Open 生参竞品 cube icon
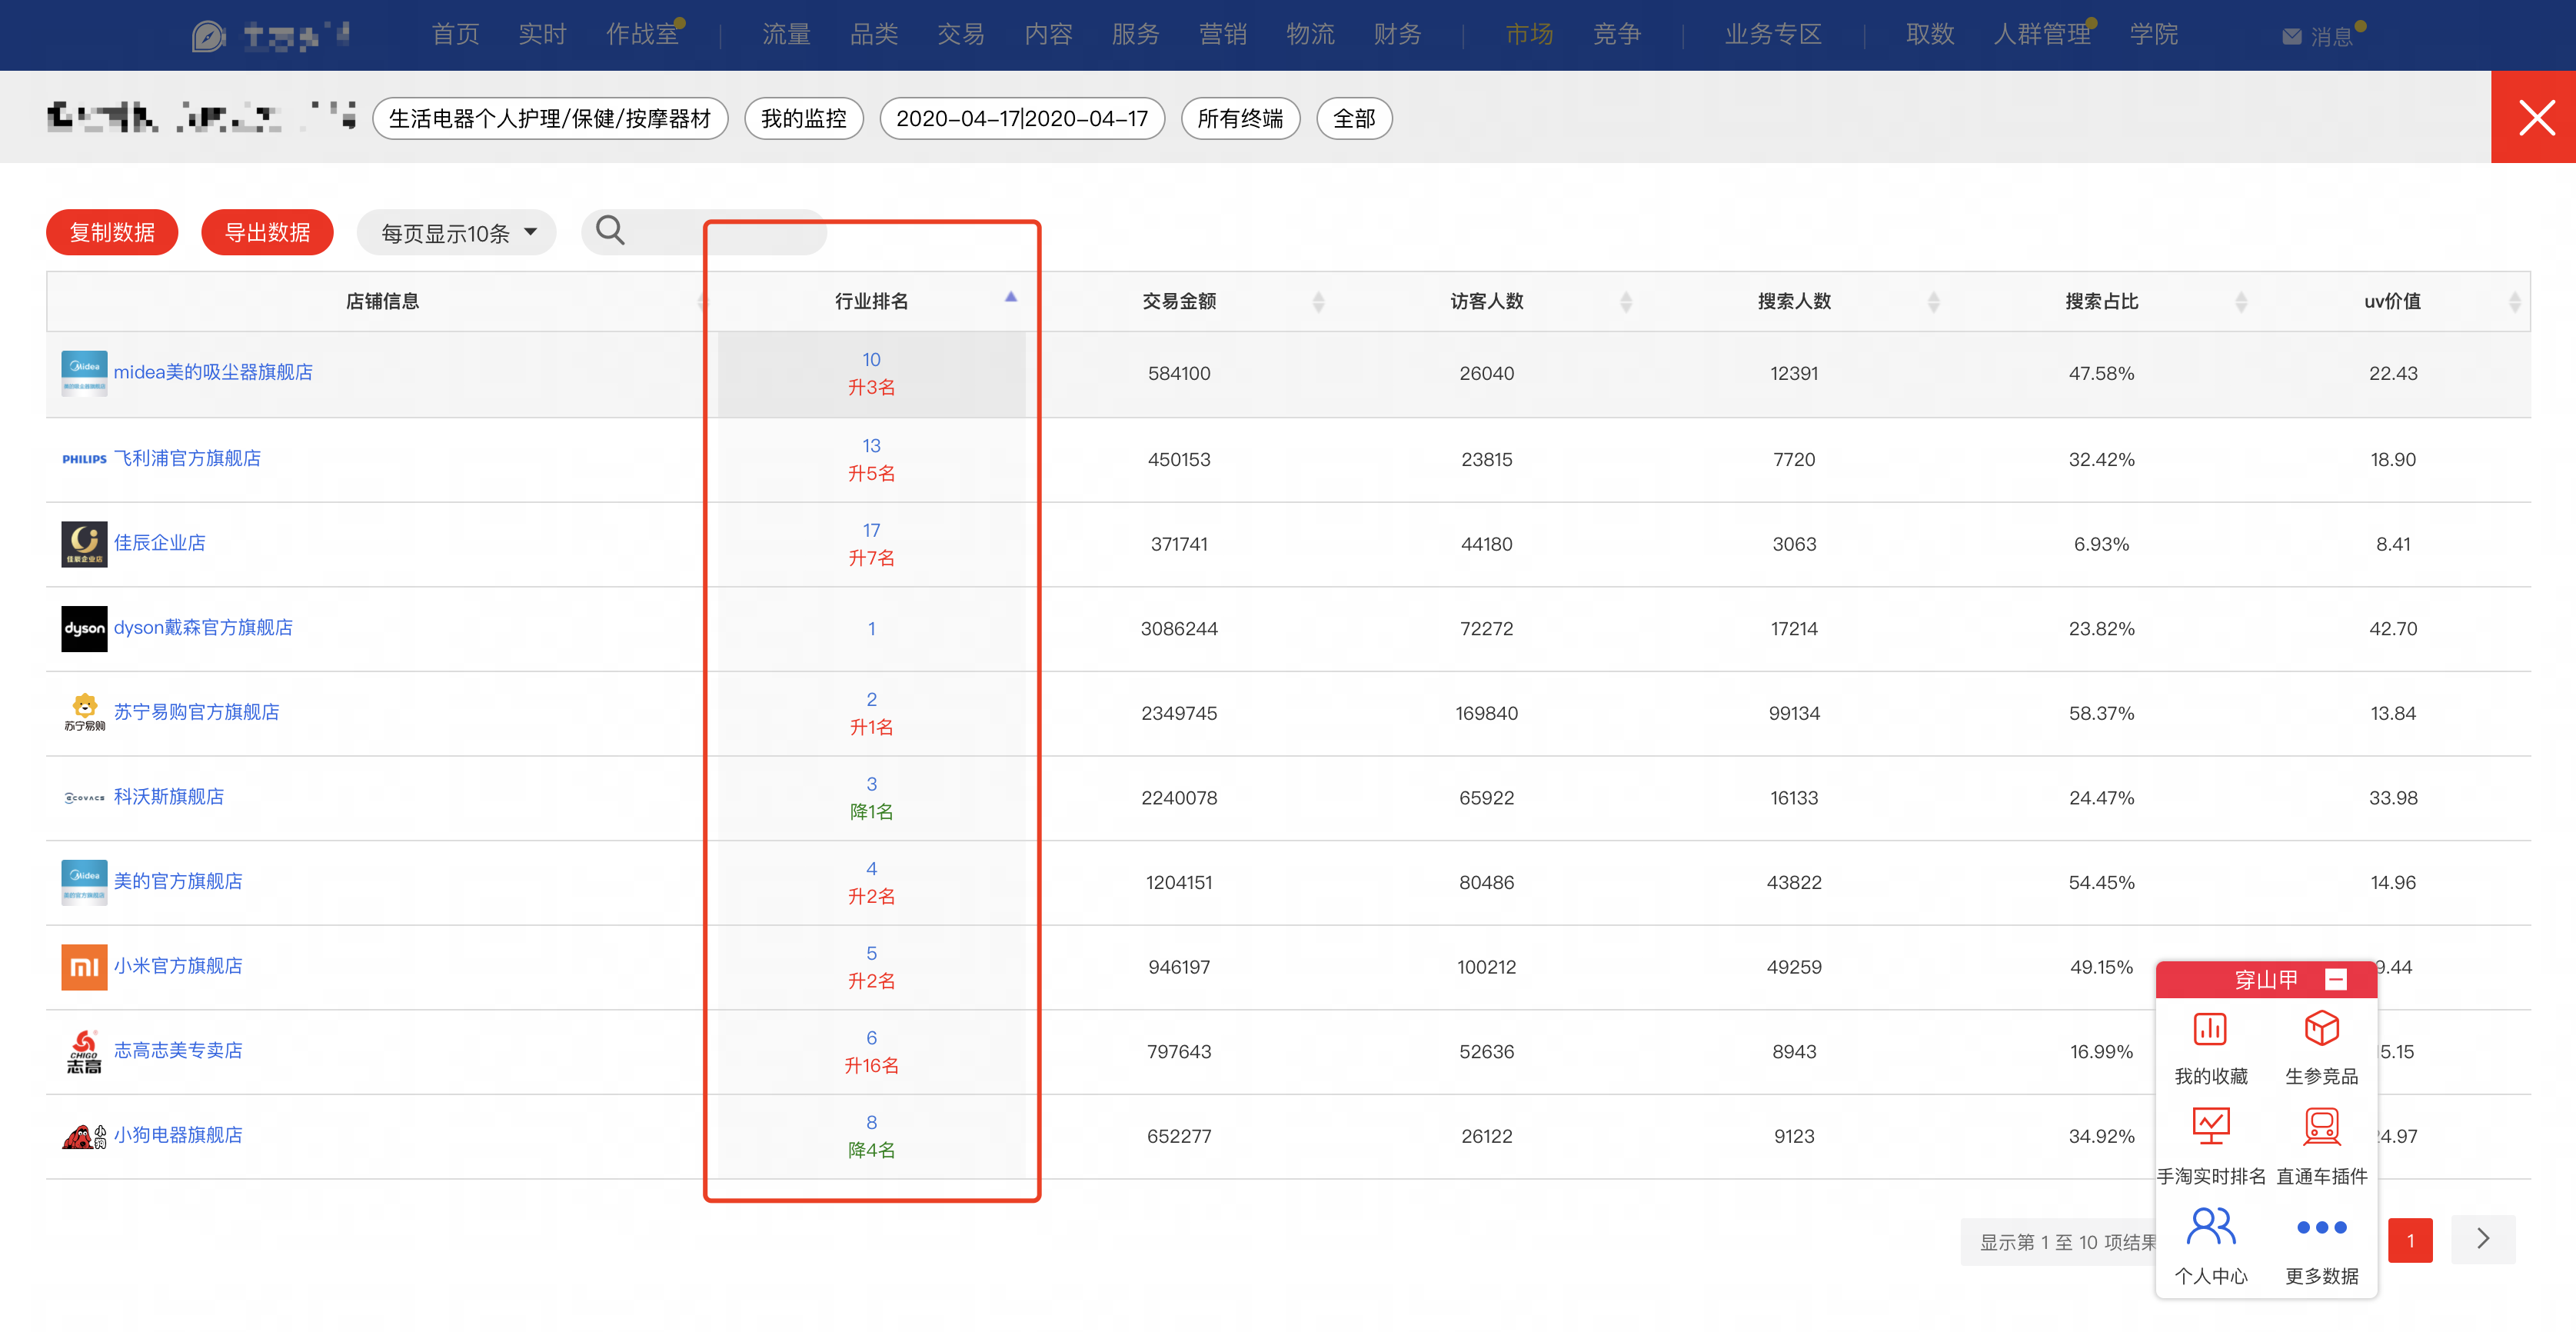The image size is (2576, 1332). point(2321,1029)
